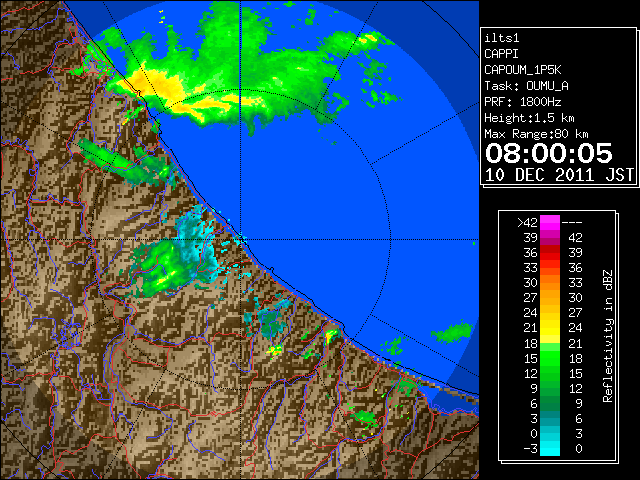640x480 pixels.
Task: Click the magenta >42 dBZ color swatch
Action: pyautogui.click(x=549, y=223)
